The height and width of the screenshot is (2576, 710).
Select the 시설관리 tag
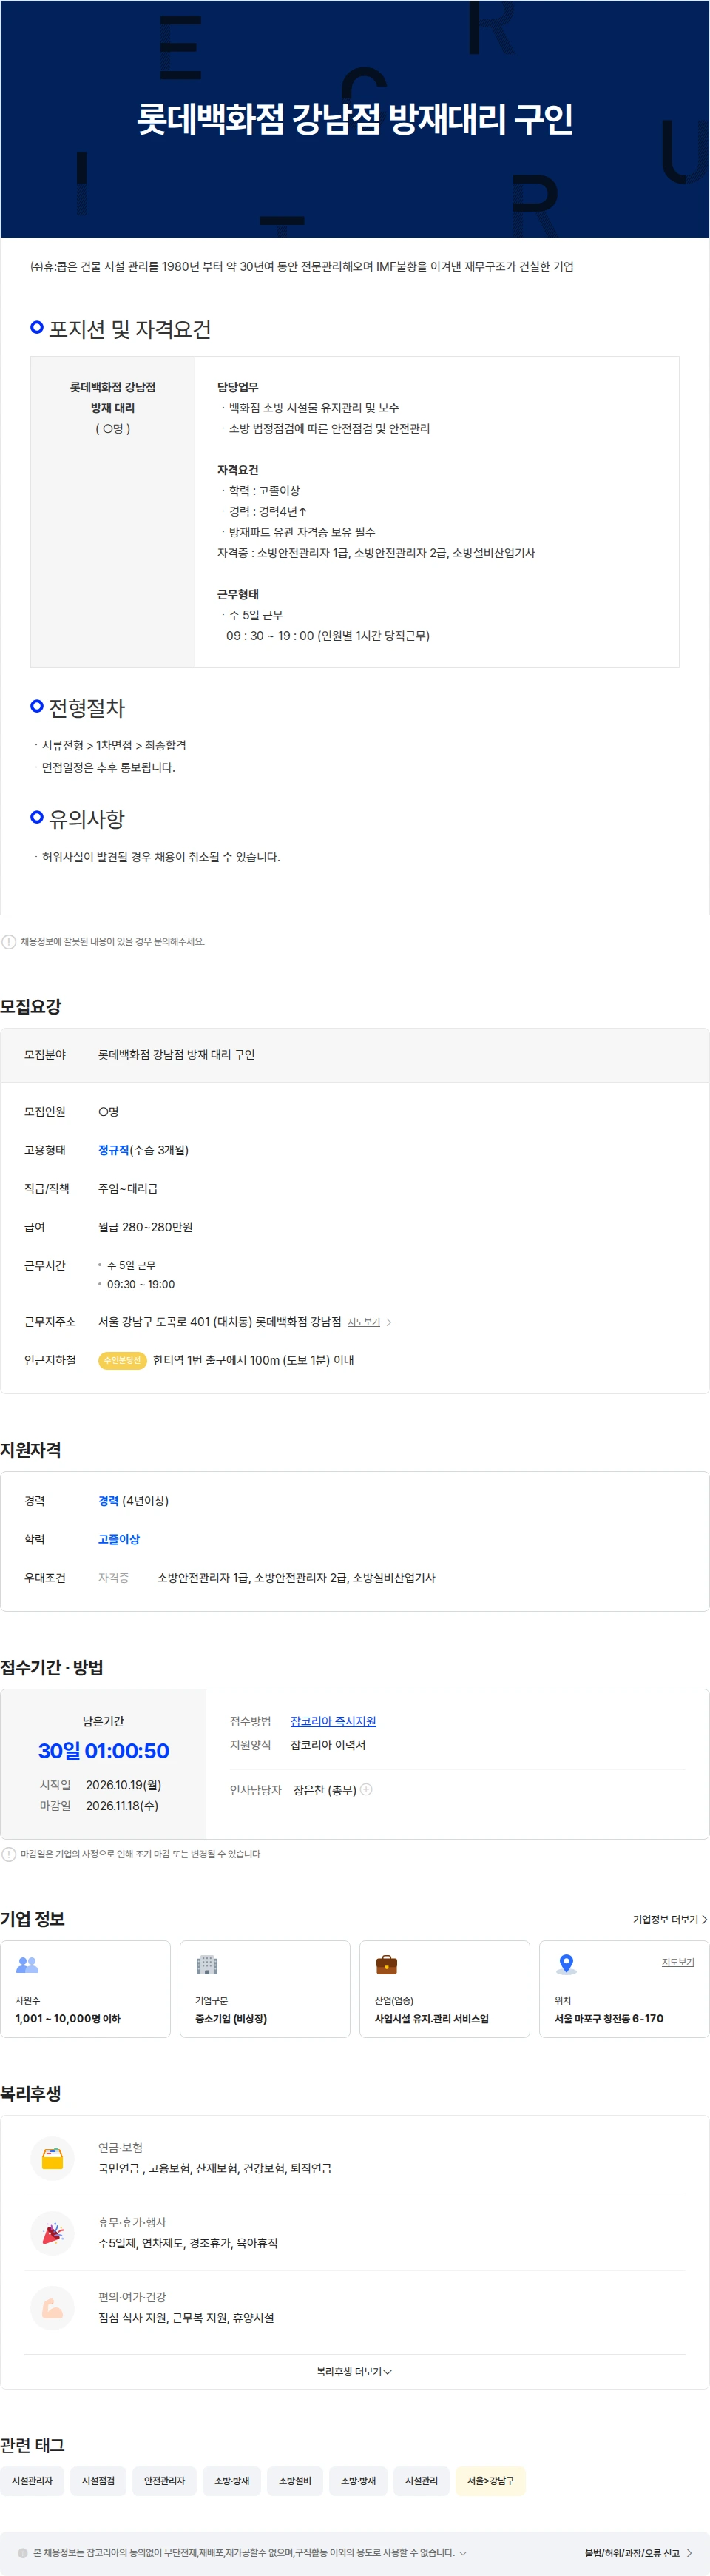[x=421, y=2480]
